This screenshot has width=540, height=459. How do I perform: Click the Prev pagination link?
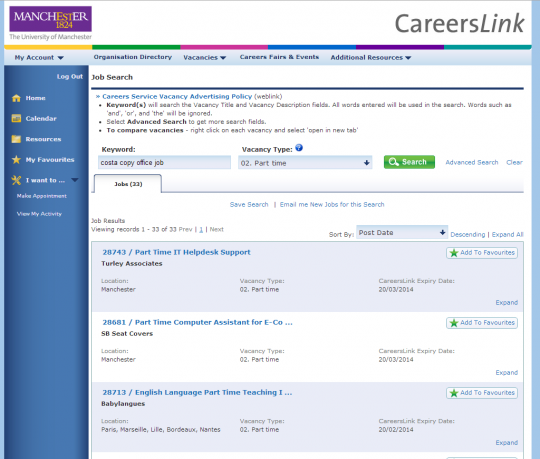185,229
